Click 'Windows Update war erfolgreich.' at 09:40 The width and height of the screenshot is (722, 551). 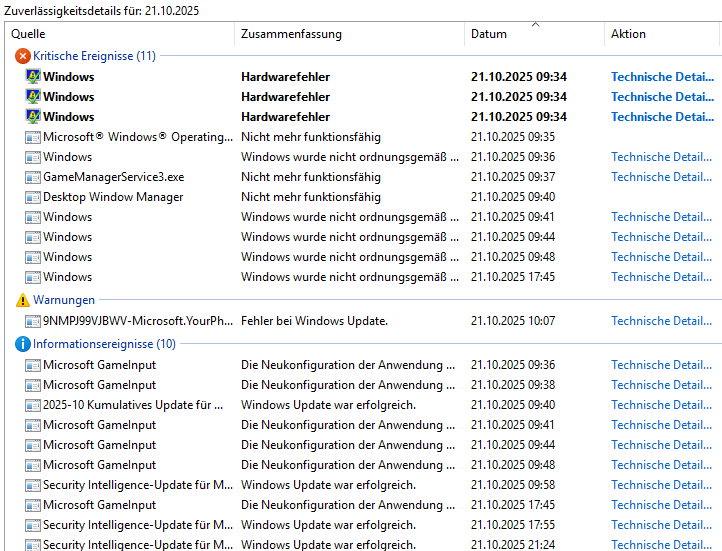[328, 405]
